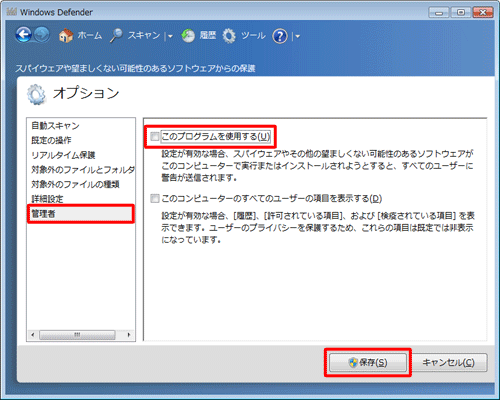Screen dimensions: 500x400
Task: Click the forward navigation arrow
Action: coord(42,35)
